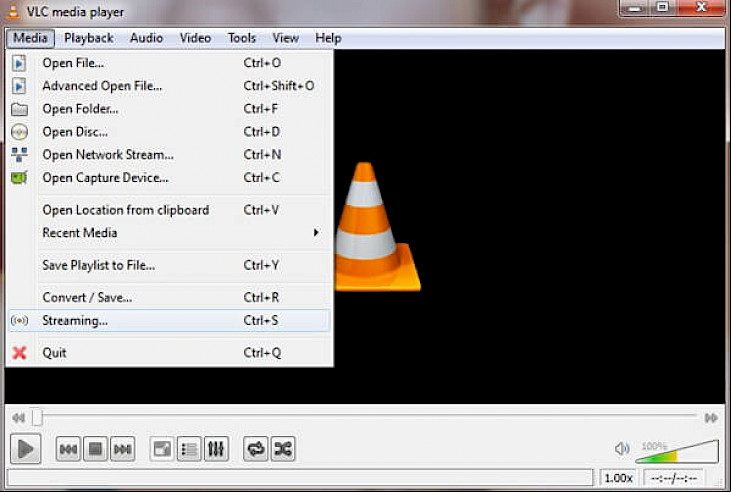The height and width of the screenshot is (492, 731).
Task: Open the Video menu
Action: pyautogui.click(x=195, y=38)
